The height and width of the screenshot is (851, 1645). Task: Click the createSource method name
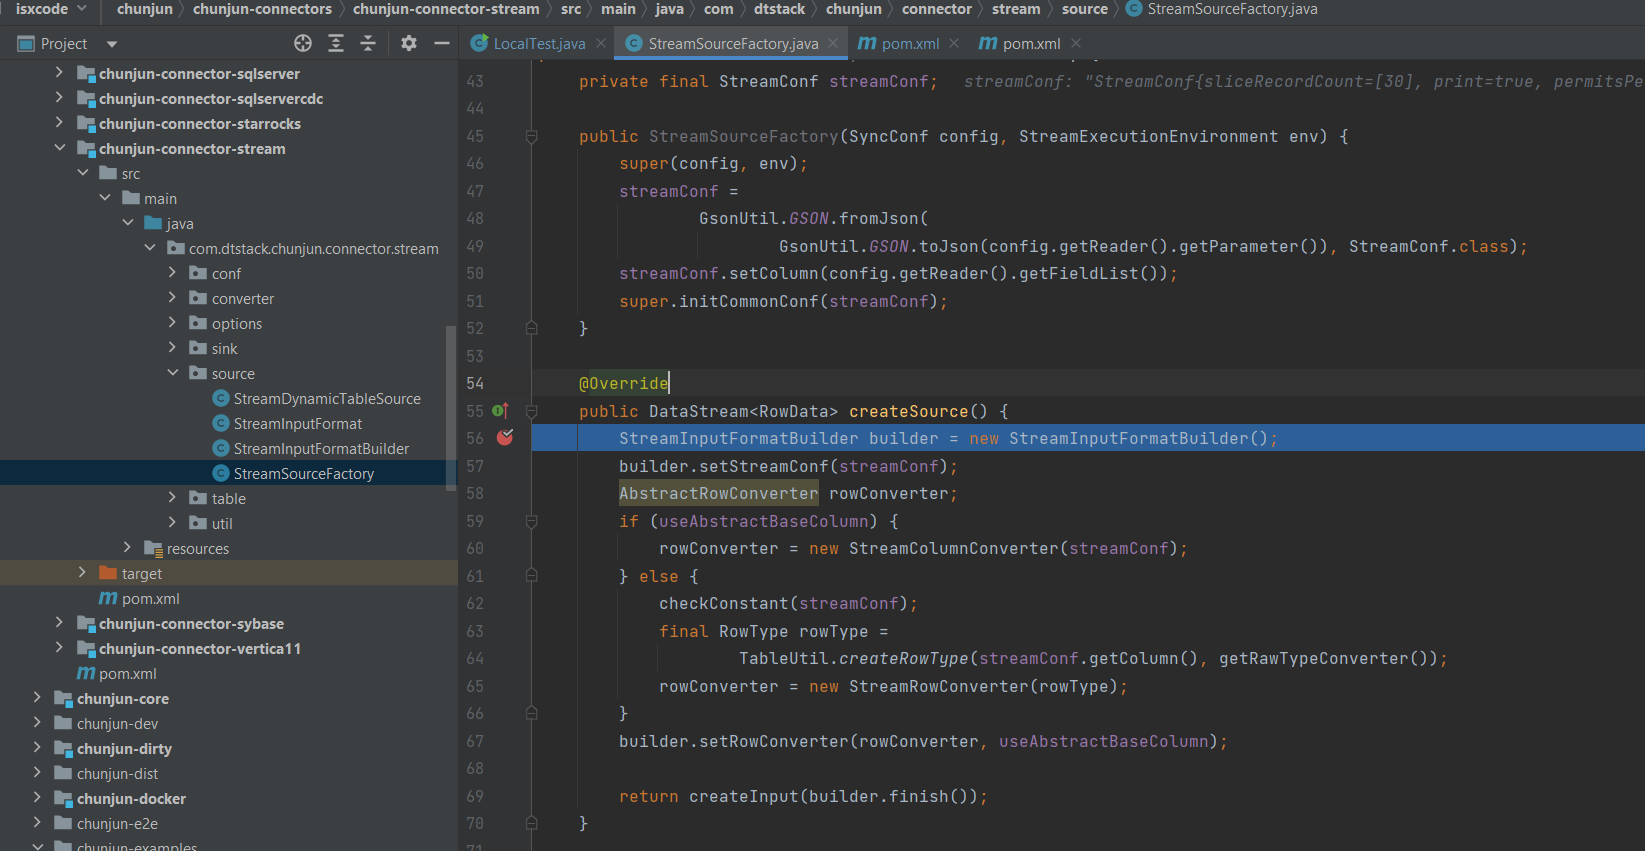(908, 411)
